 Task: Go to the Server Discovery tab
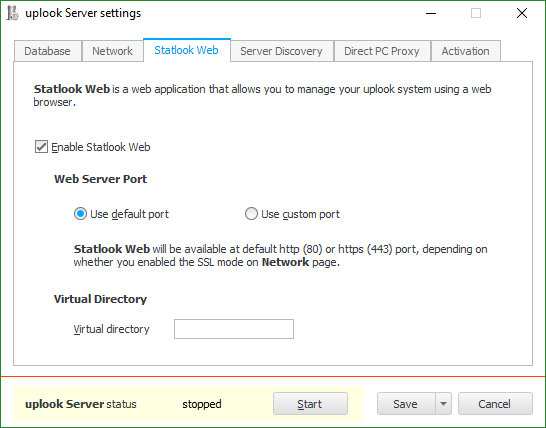pos(282,51)
